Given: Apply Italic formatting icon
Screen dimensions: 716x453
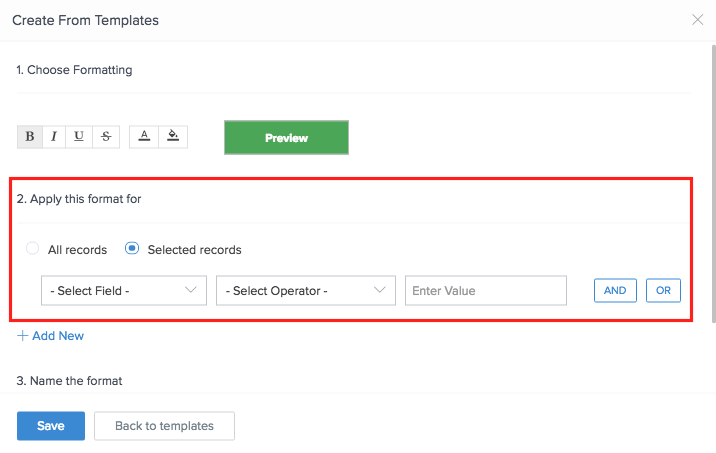Looking at the screenshot, I should point(54,137).
